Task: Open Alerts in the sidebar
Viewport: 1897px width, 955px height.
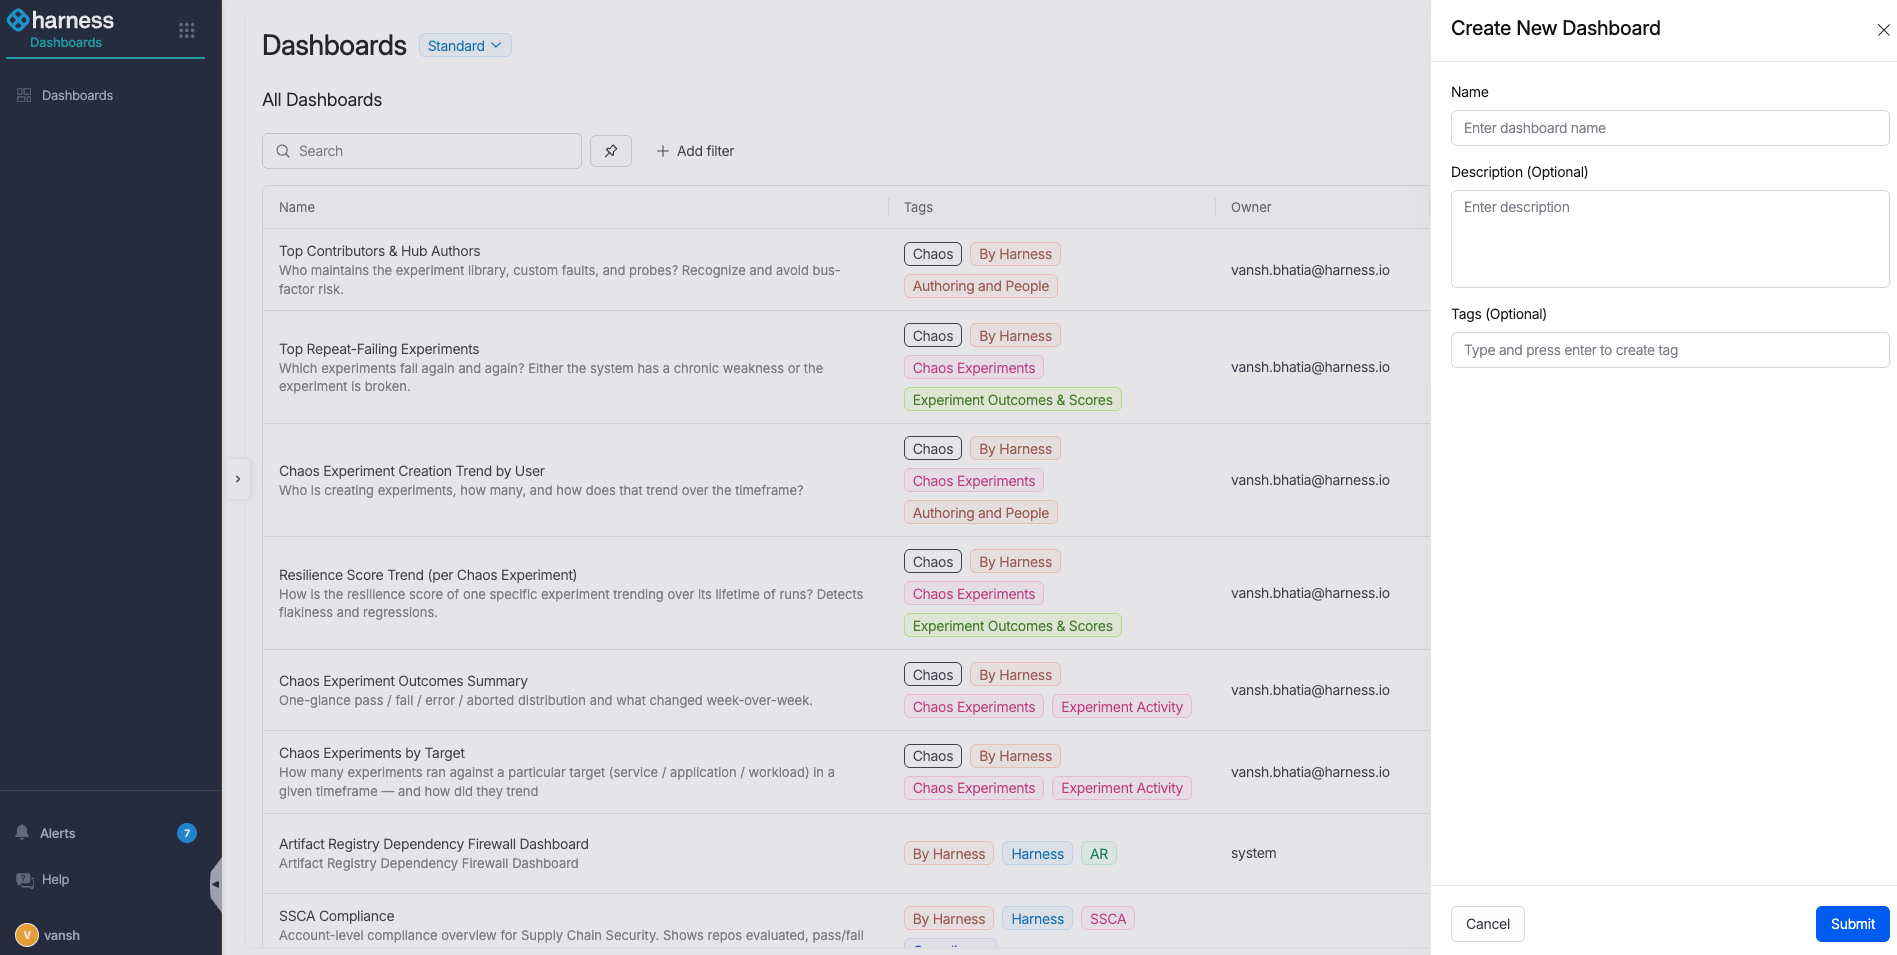Action: (x=57, y=833)
